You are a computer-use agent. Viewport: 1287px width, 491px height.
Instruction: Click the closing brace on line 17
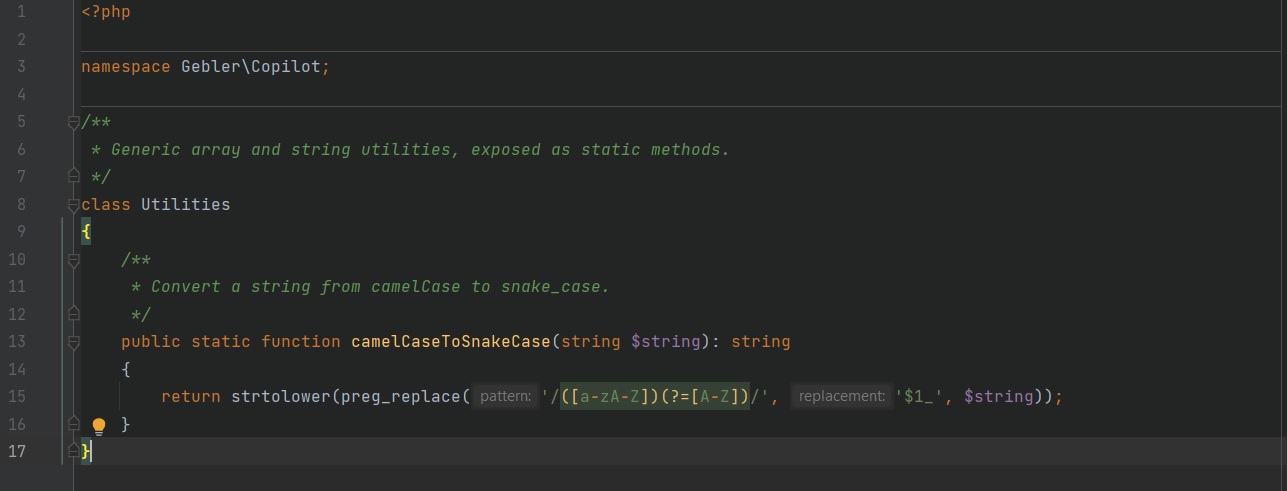86,451
